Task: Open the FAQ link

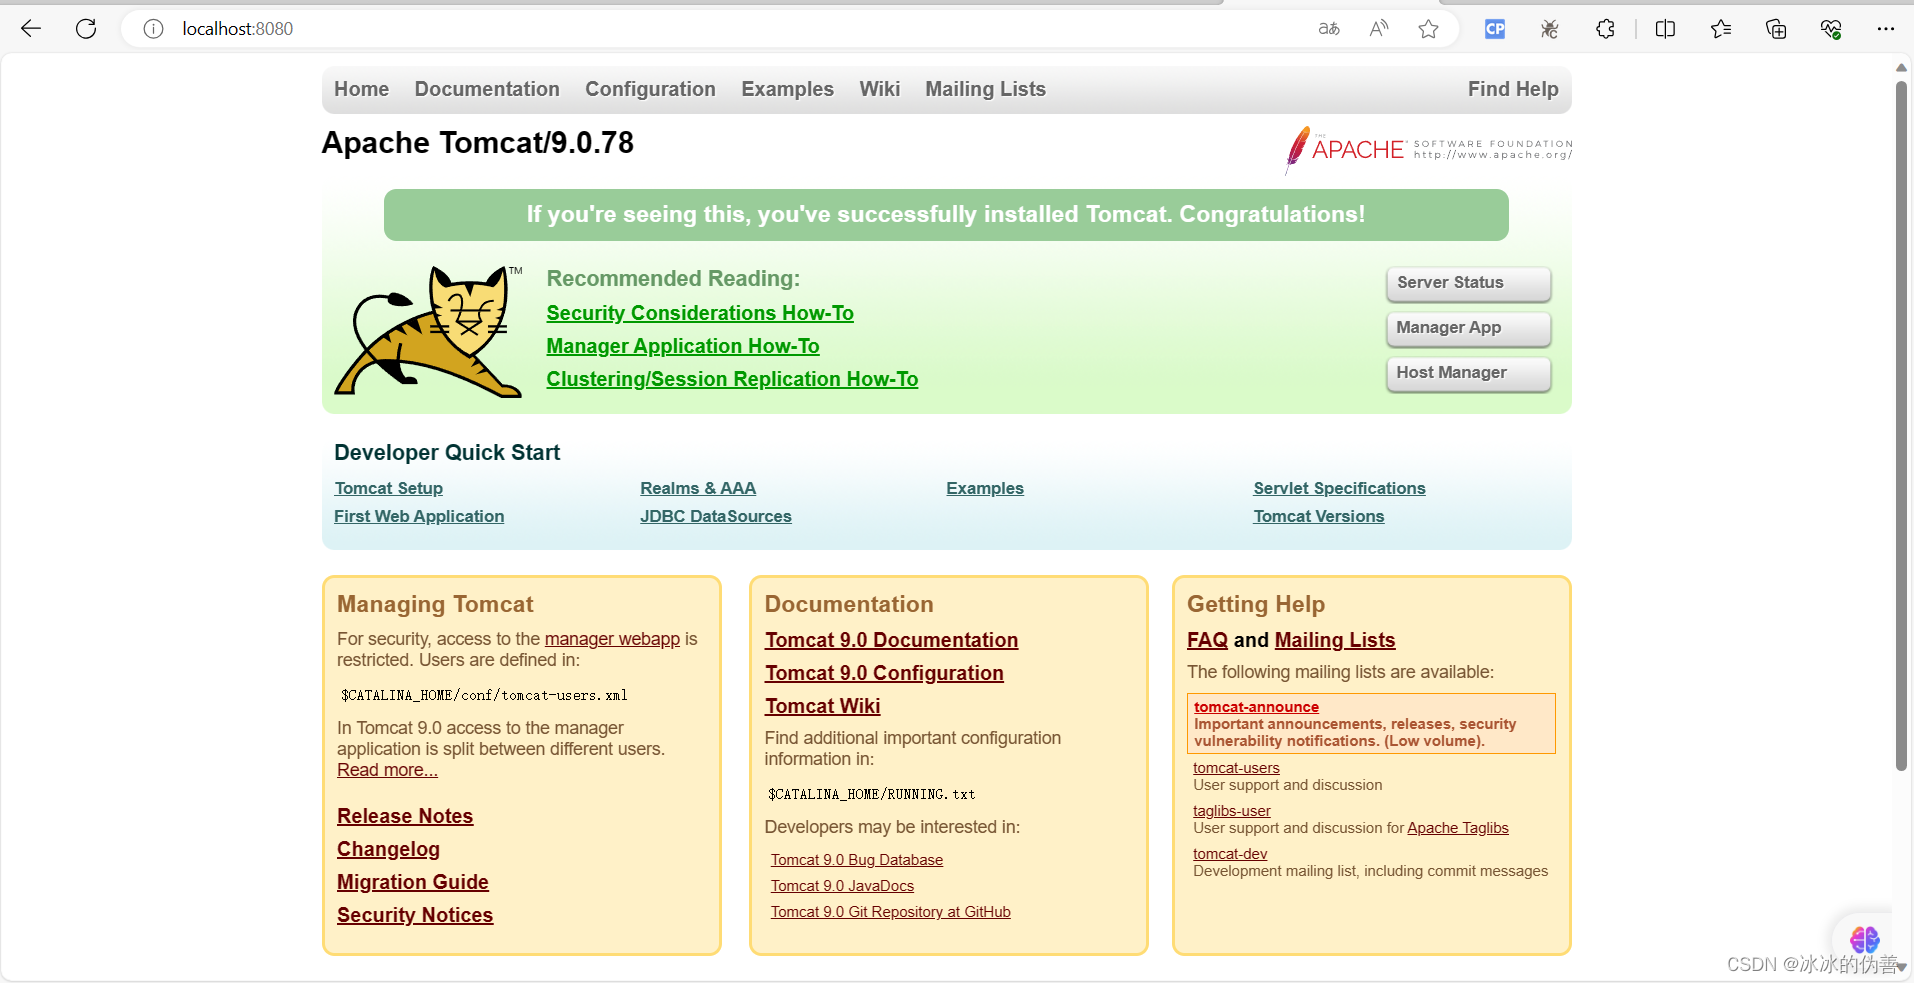Action: (x=1207, y=640)
